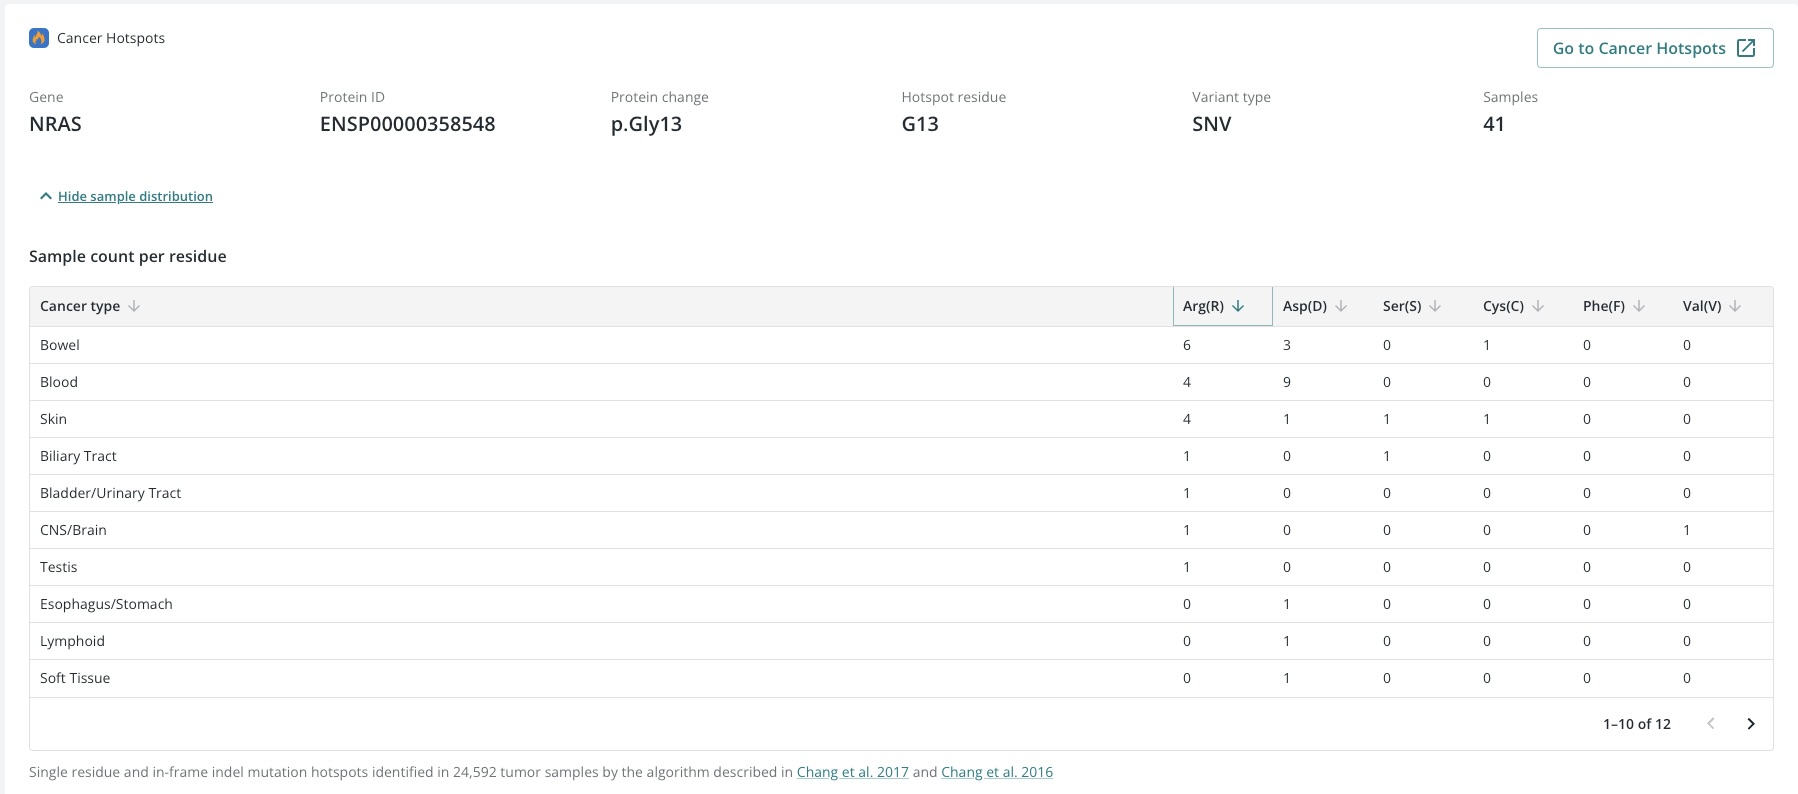
Task: Click the Esophagus/Stomach table row
Action: [x=106, y=604]
